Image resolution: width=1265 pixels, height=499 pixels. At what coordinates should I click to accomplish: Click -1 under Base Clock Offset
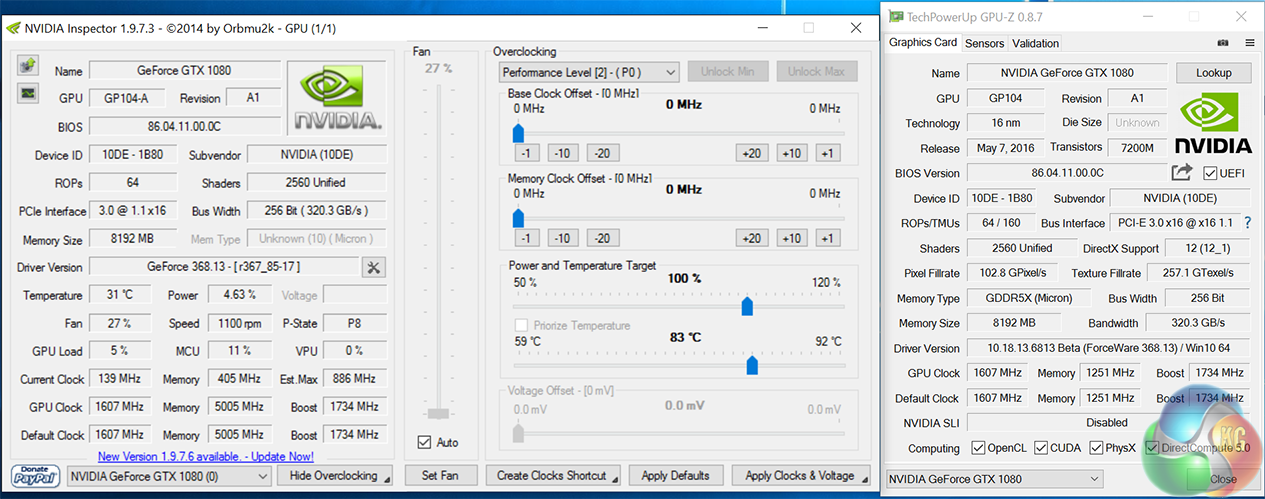click(527, 153)
